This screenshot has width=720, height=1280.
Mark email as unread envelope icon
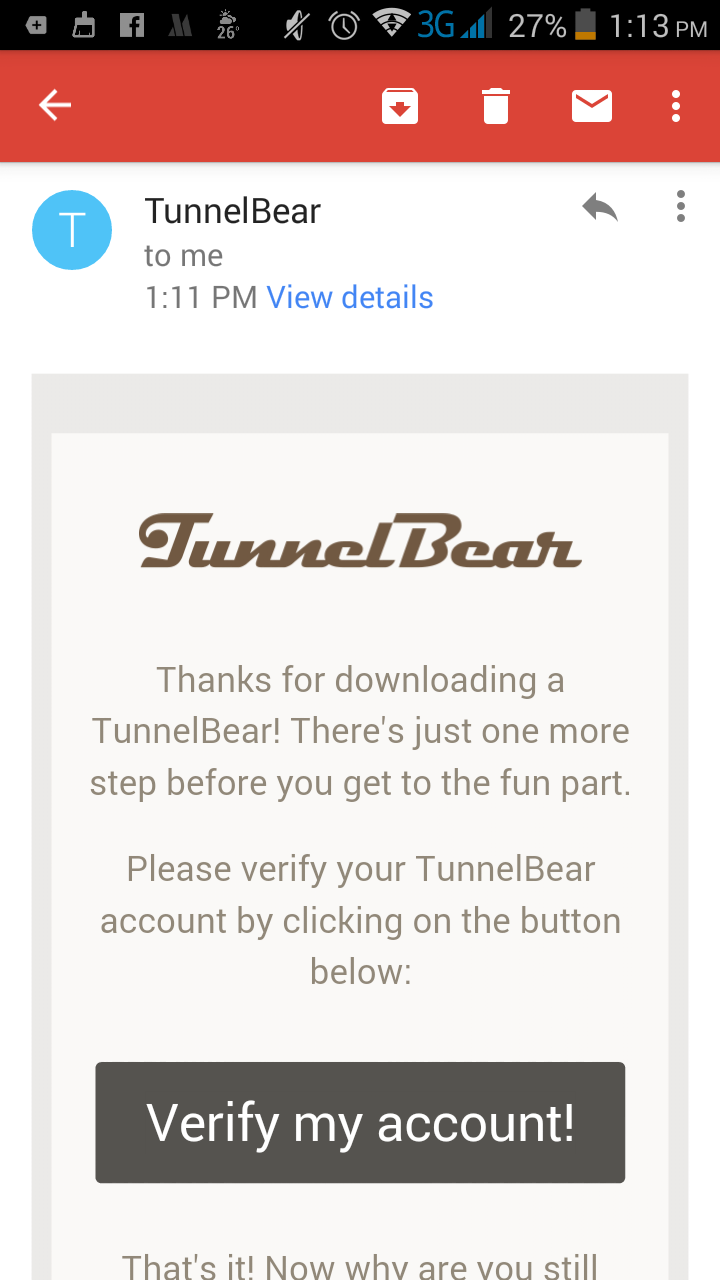(x=591, y=105)
